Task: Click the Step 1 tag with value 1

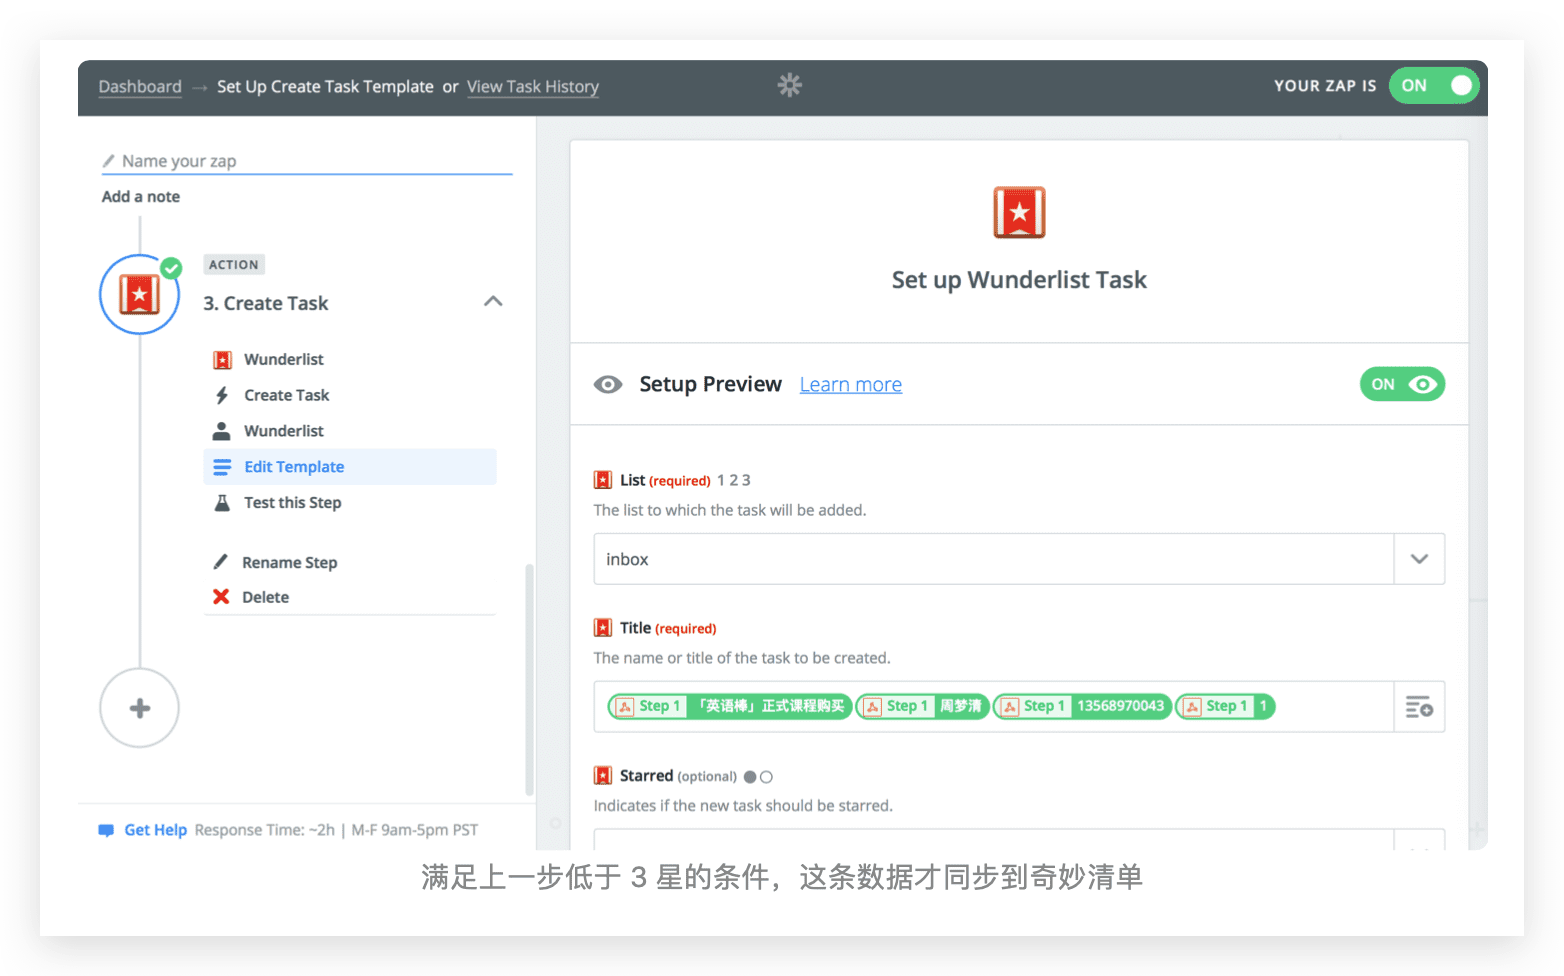Action: [x=1225, y=707]
